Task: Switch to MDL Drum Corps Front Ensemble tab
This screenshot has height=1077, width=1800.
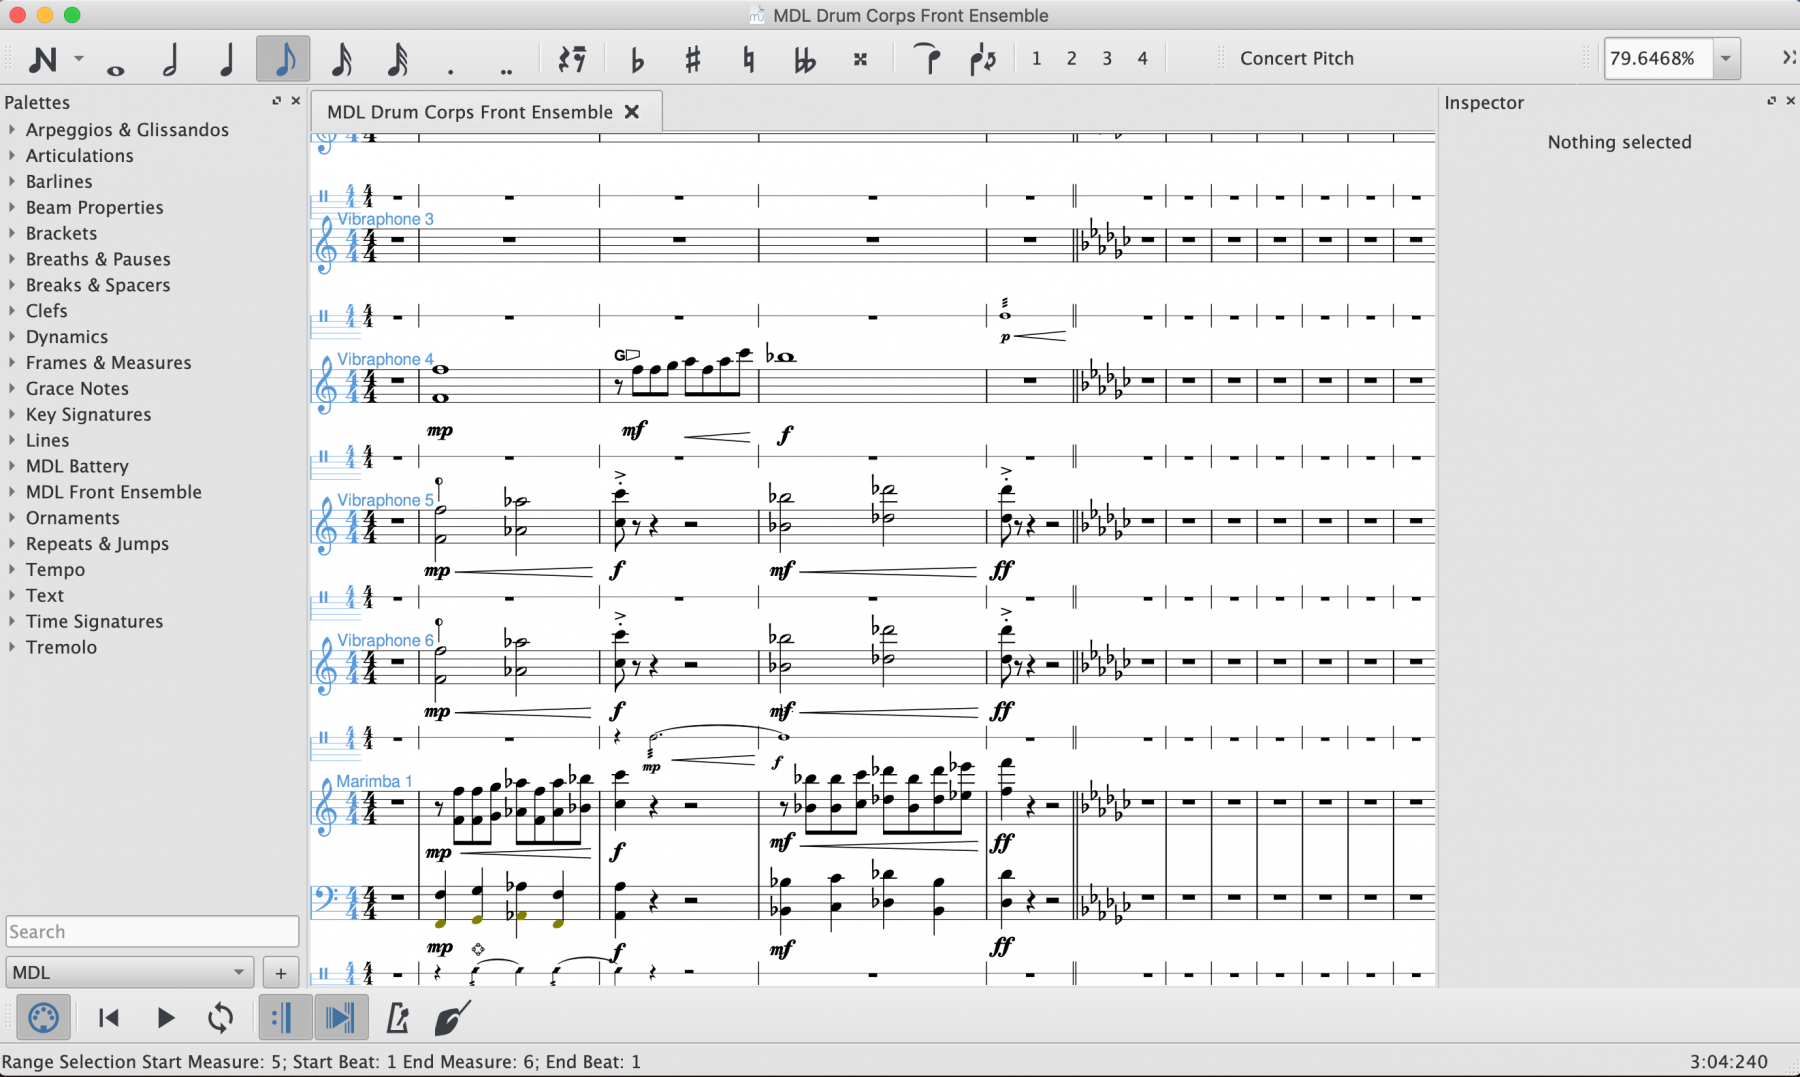Action: click(x=470, y=112)
